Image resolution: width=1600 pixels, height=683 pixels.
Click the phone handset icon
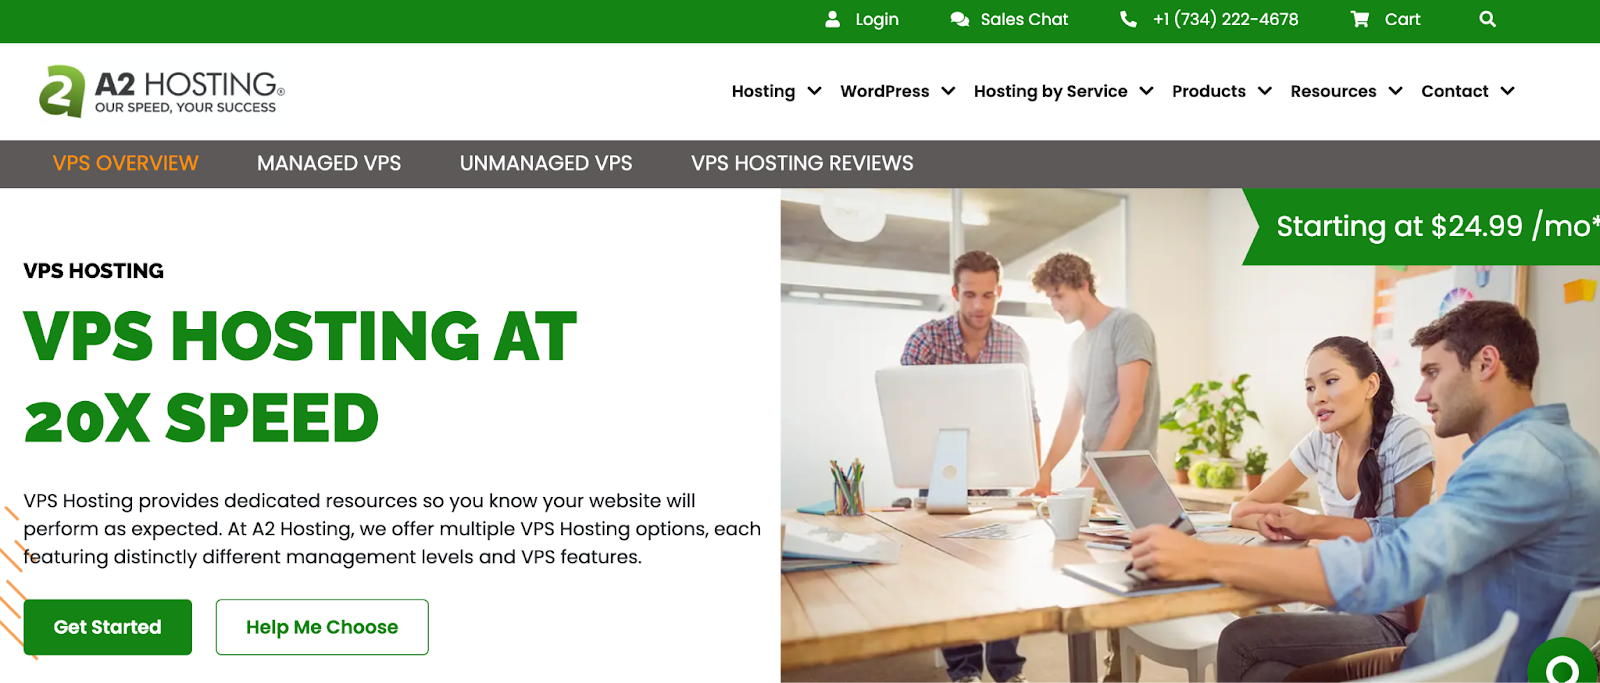click(1128, 19)
